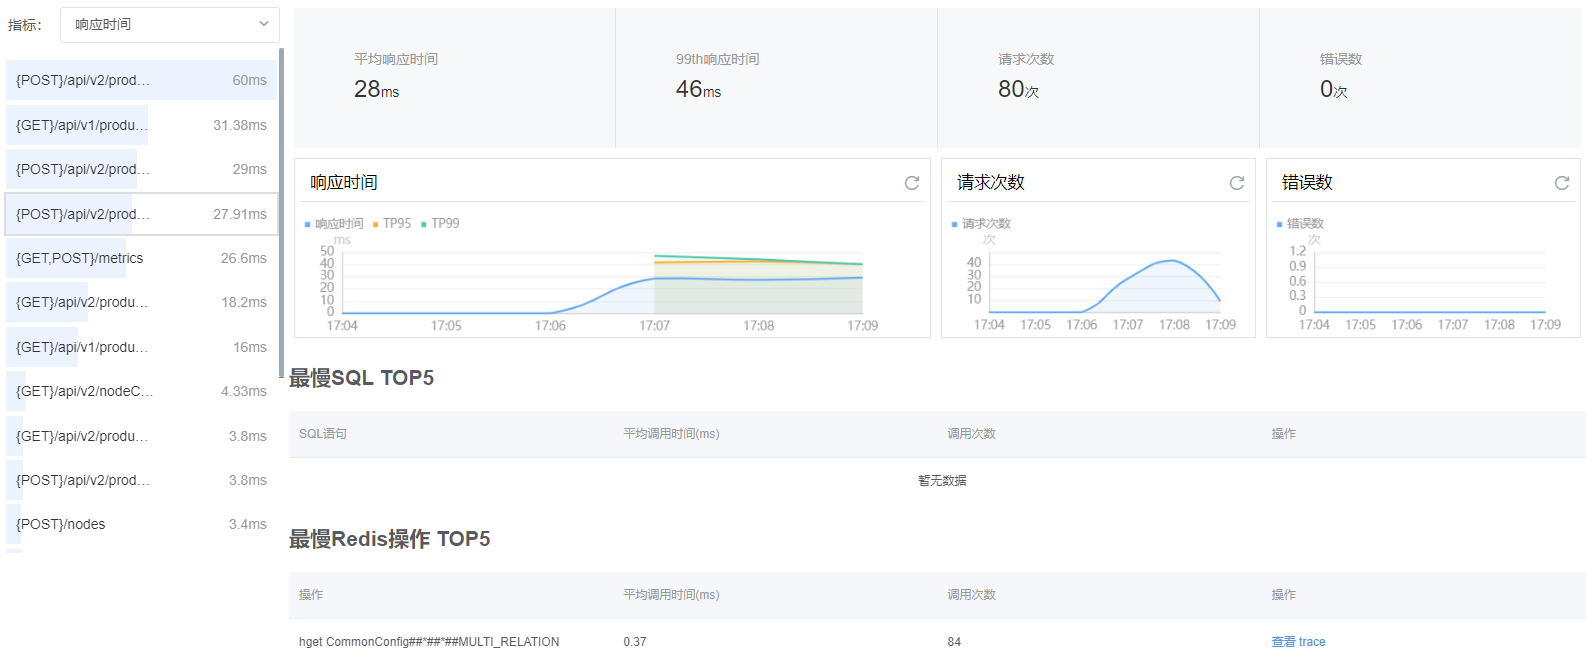Select the 4.33ms GET nodeC endpoint
Image resolution: width=1592 pixels, height=671 pixels.
(x=141, y=391)
